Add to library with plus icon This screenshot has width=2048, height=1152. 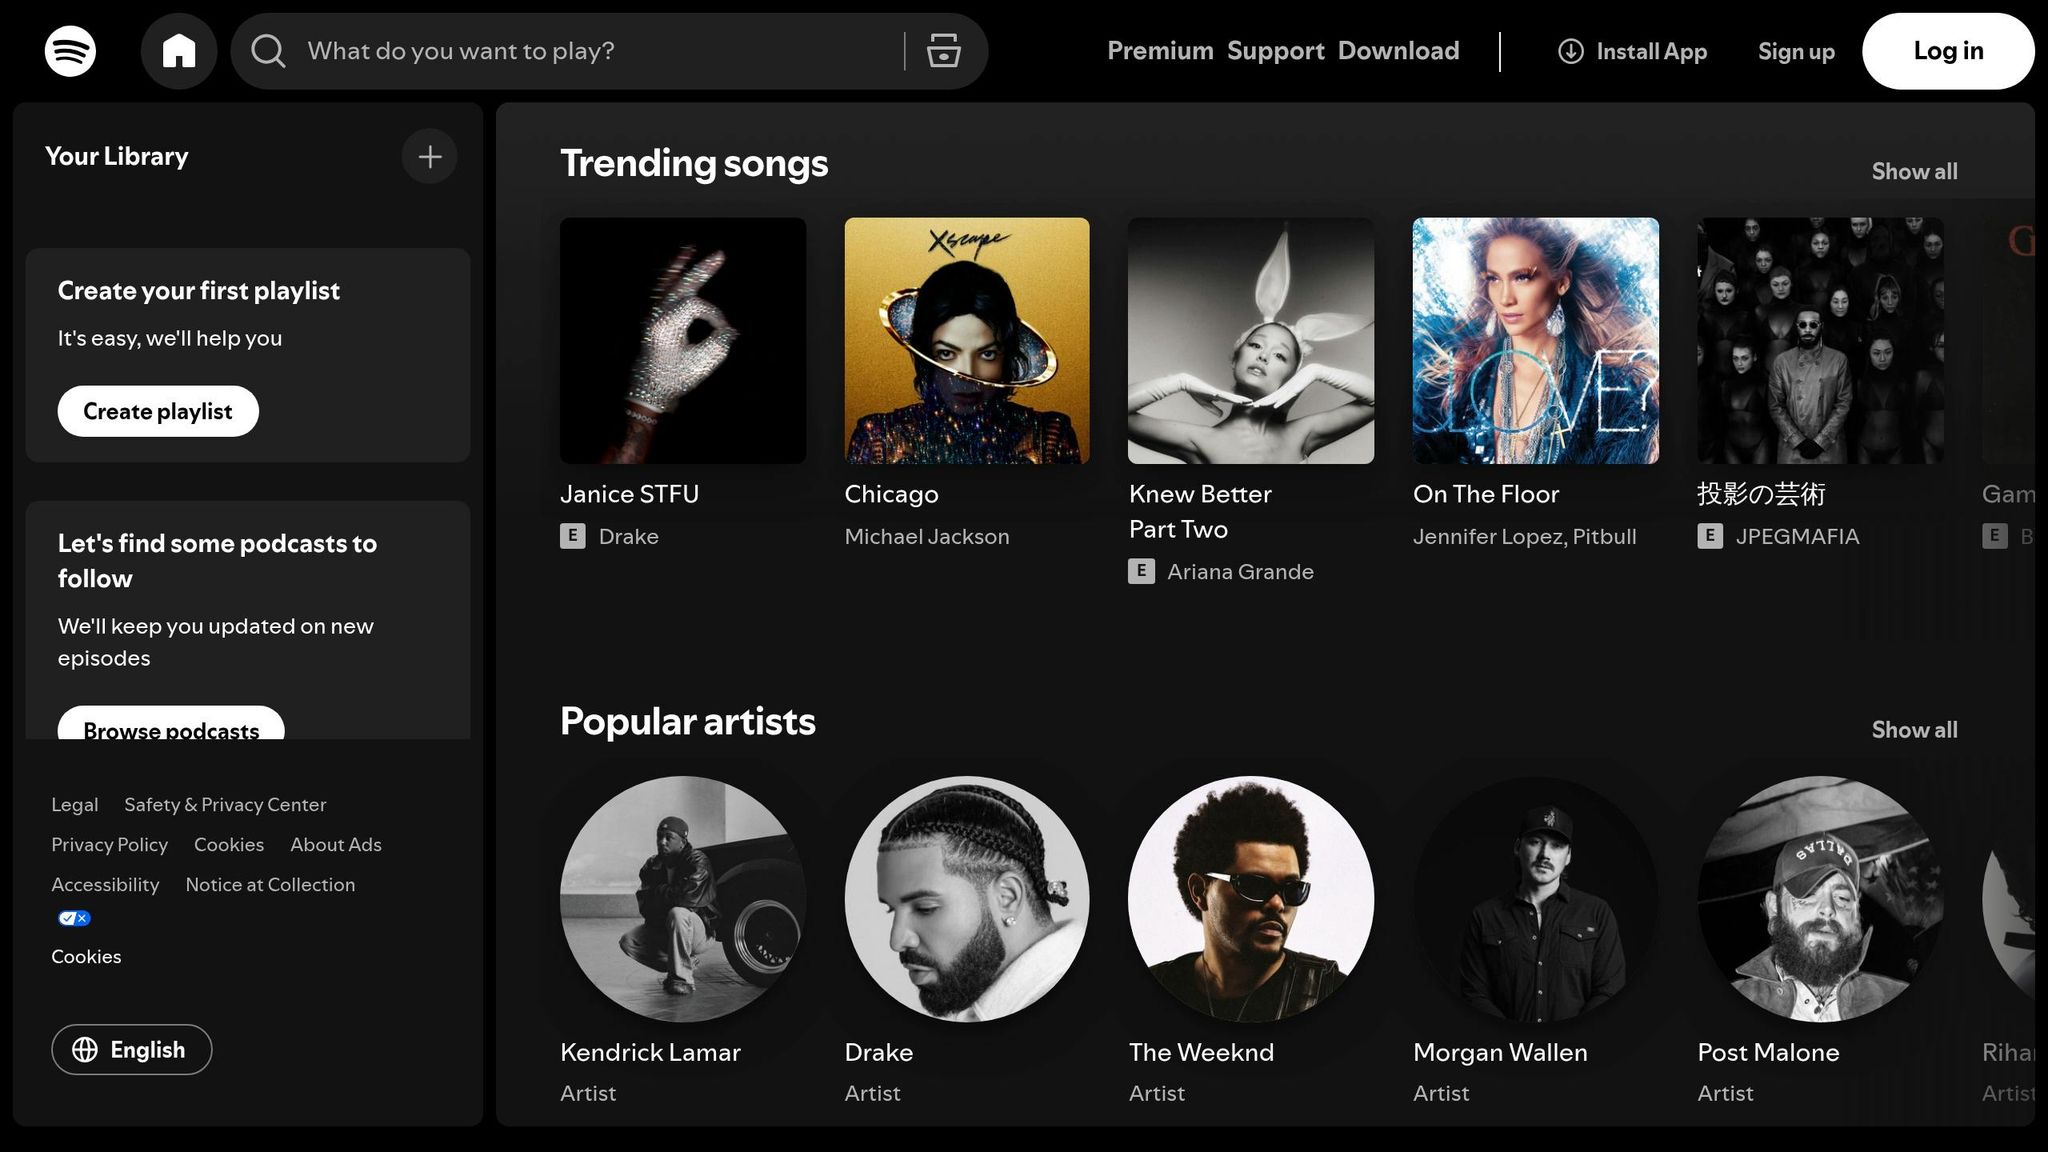[430, 156]
